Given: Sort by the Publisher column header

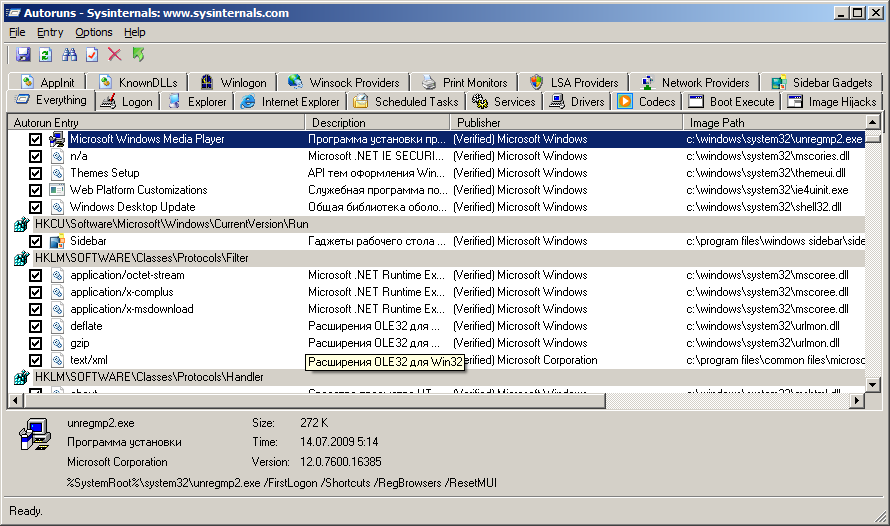Looking at the screenshot, I should pos(566,123).
